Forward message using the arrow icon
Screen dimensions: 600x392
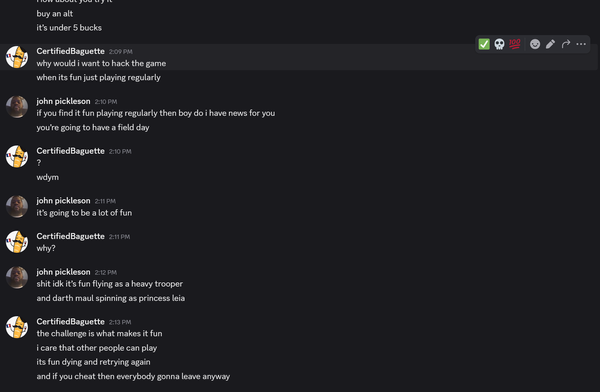566,44
